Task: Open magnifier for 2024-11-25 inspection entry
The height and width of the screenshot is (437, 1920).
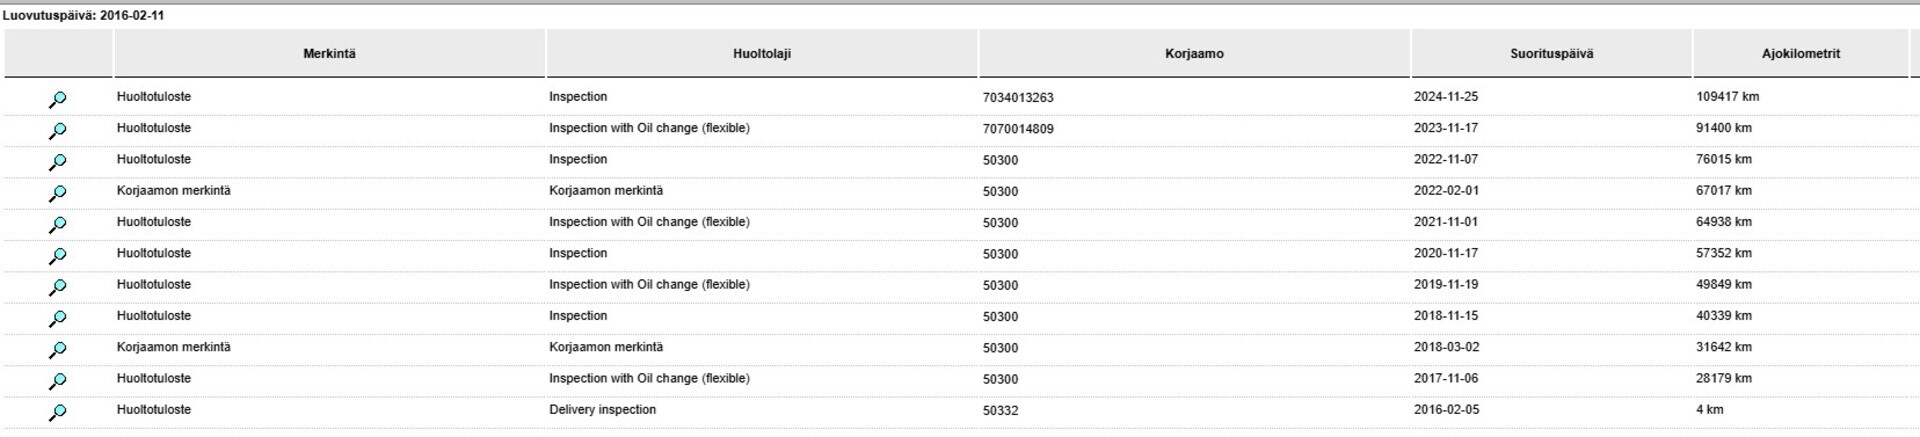Action: tap(58, 99)
